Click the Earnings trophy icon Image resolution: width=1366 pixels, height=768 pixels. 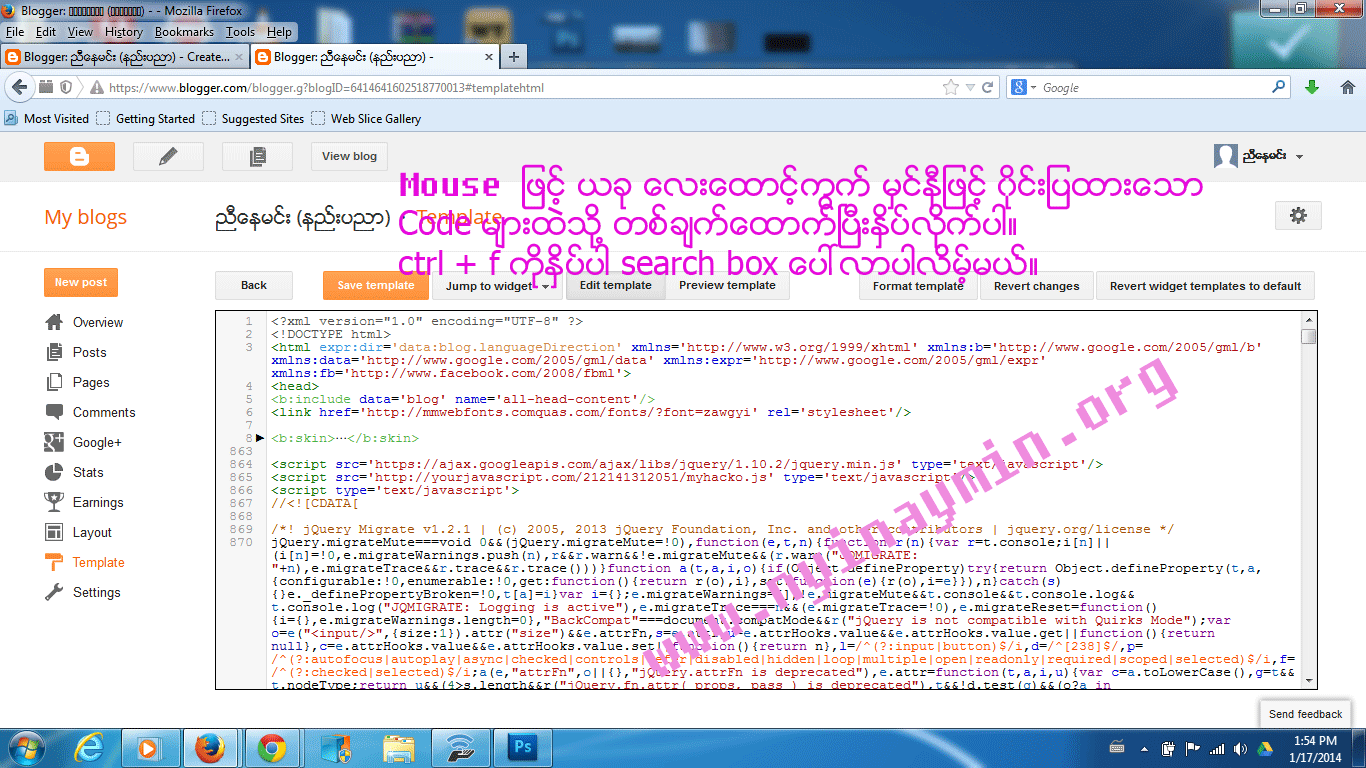coord(54,502)
